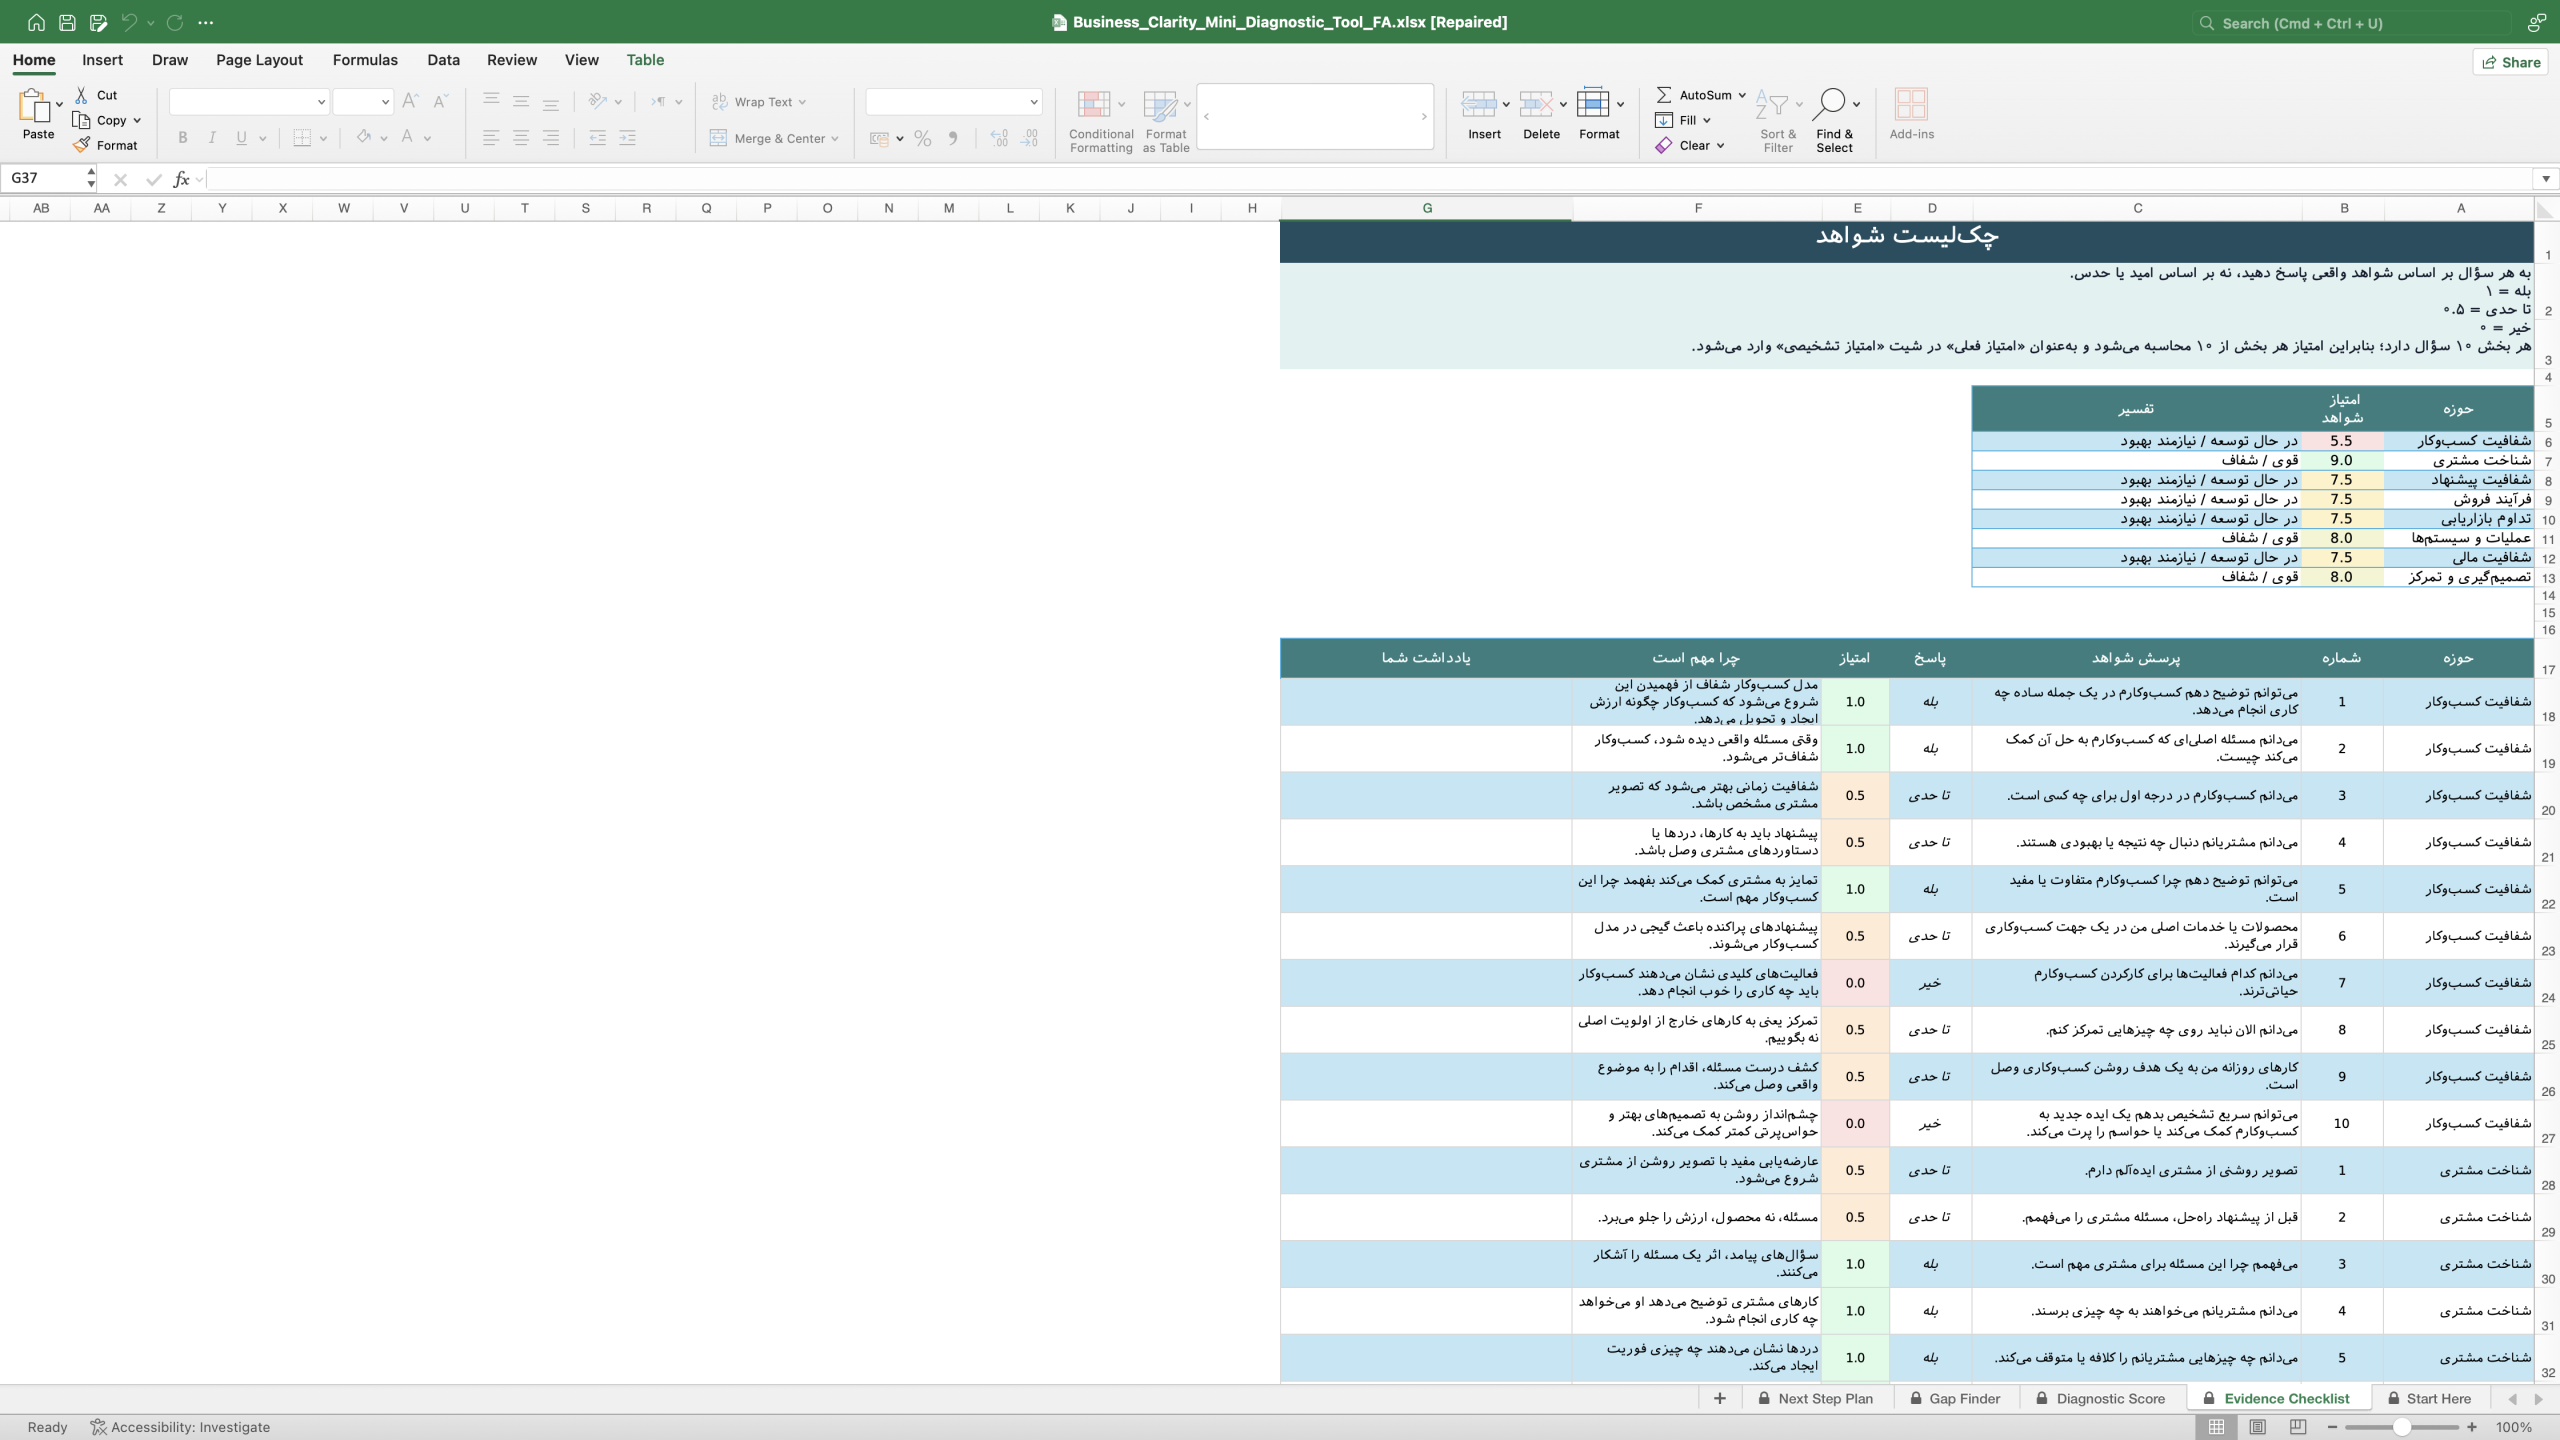Open the Review ribbon tab
Viewport: 2560px width, 1440px height.
512,60
